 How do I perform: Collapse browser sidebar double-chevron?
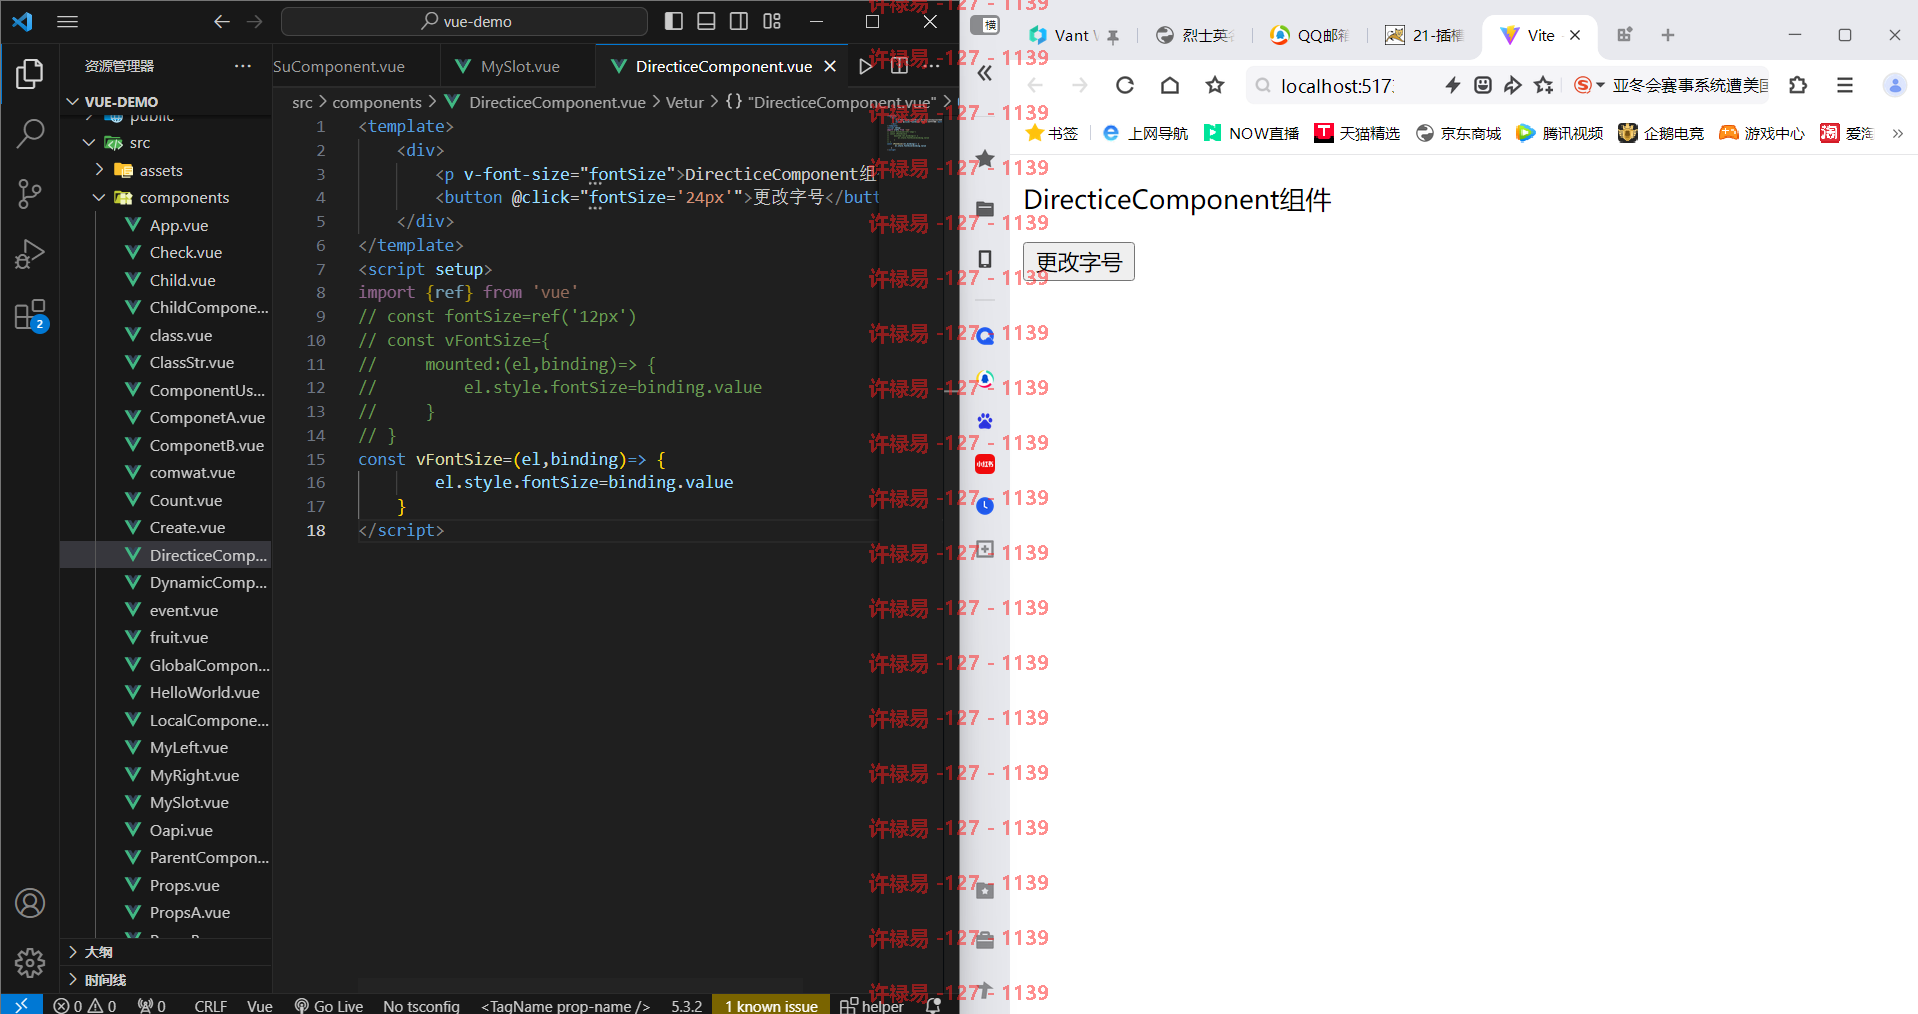[985, 73]
